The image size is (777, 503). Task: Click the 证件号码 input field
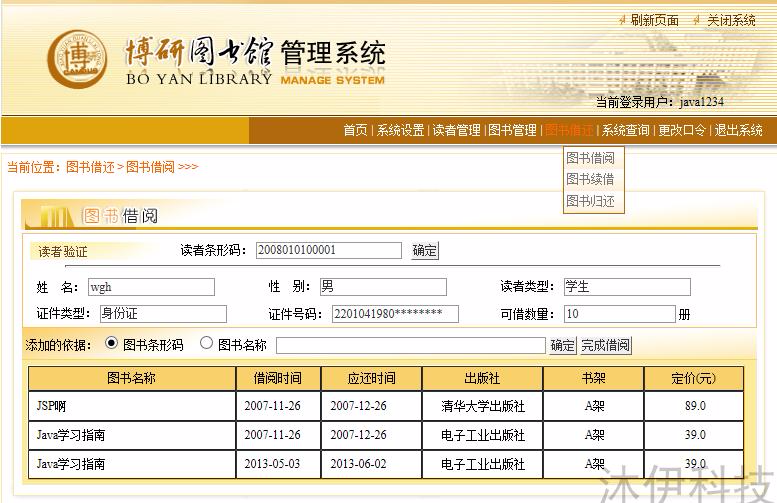pyautogui.click(x=395, y=314)
